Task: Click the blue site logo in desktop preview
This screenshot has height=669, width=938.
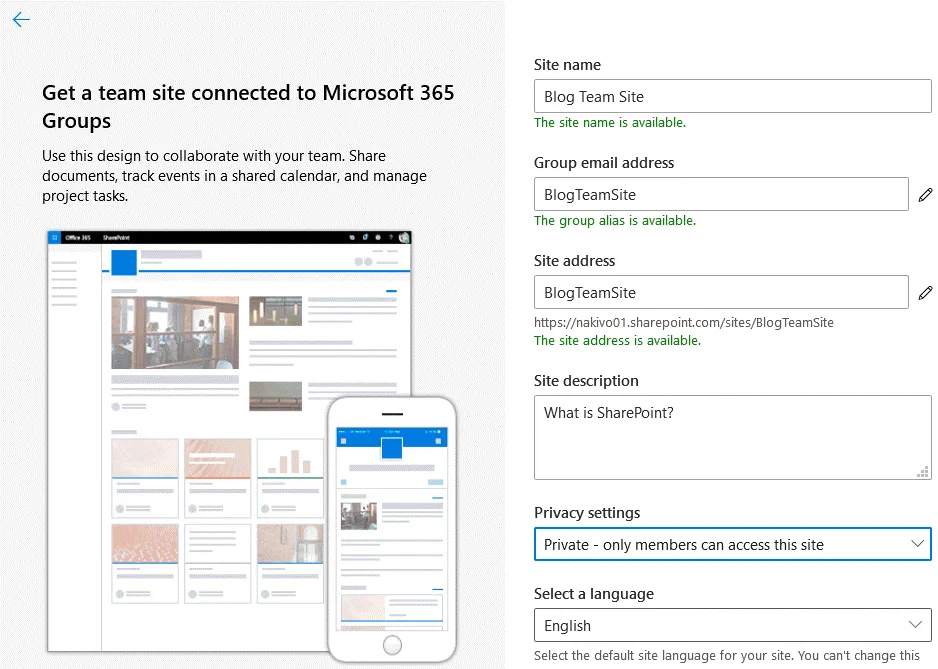Action: tap(124, 262)
